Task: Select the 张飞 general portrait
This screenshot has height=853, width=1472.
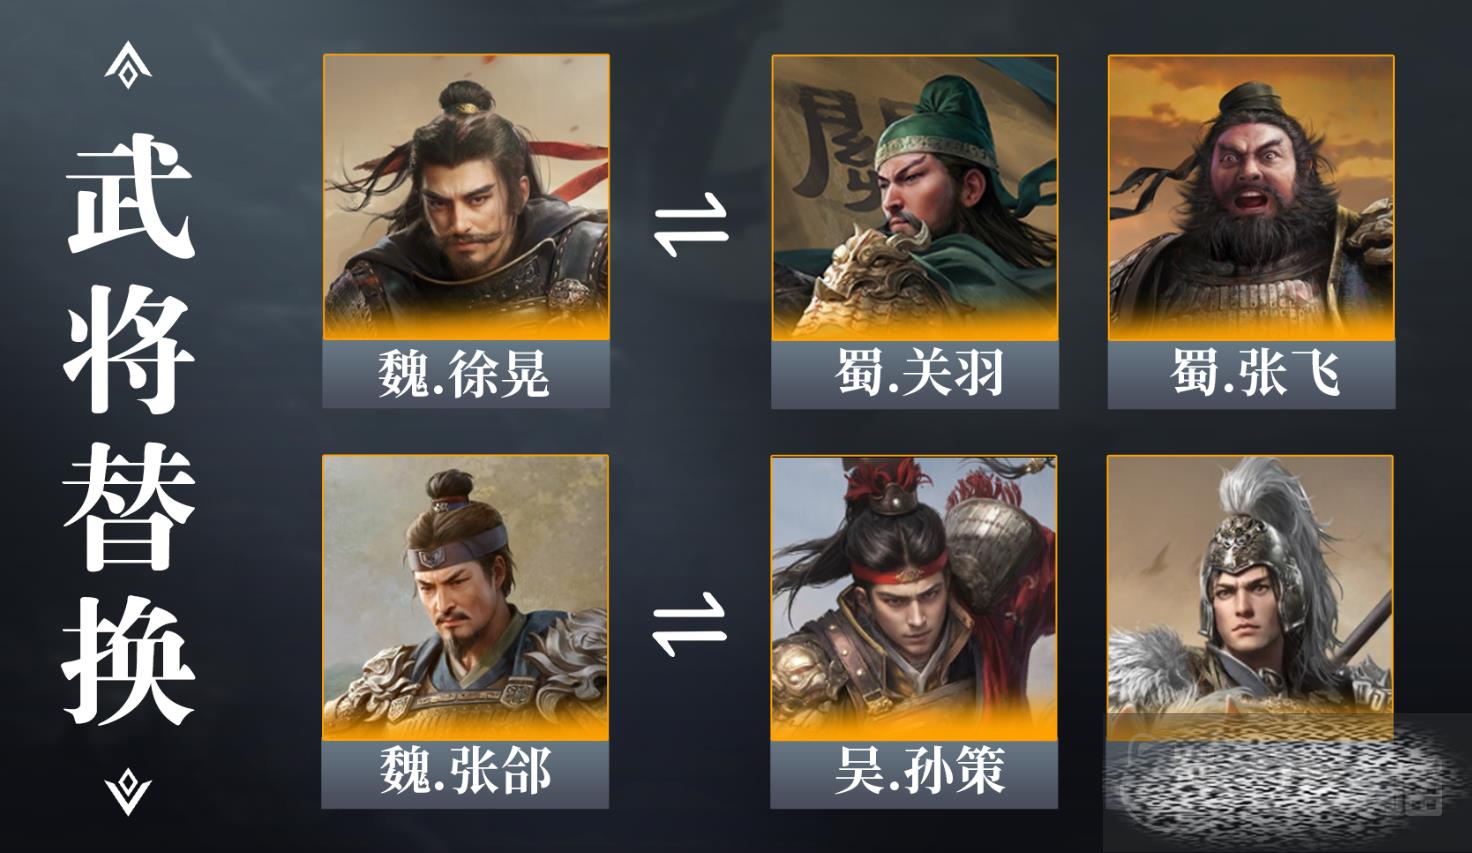Action: point(1251,197)
